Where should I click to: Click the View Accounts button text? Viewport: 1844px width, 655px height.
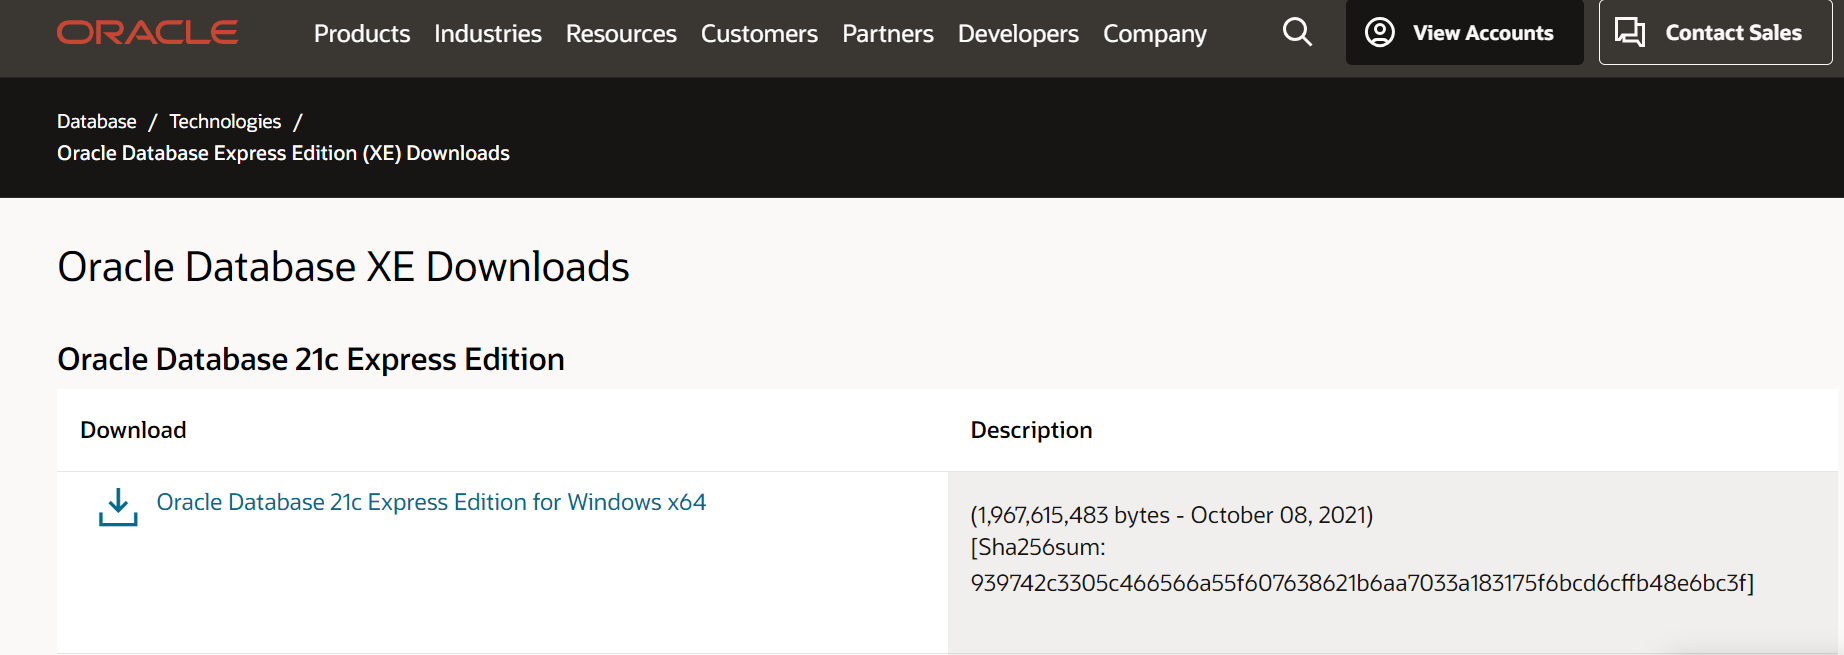[x=1483, y=33]
